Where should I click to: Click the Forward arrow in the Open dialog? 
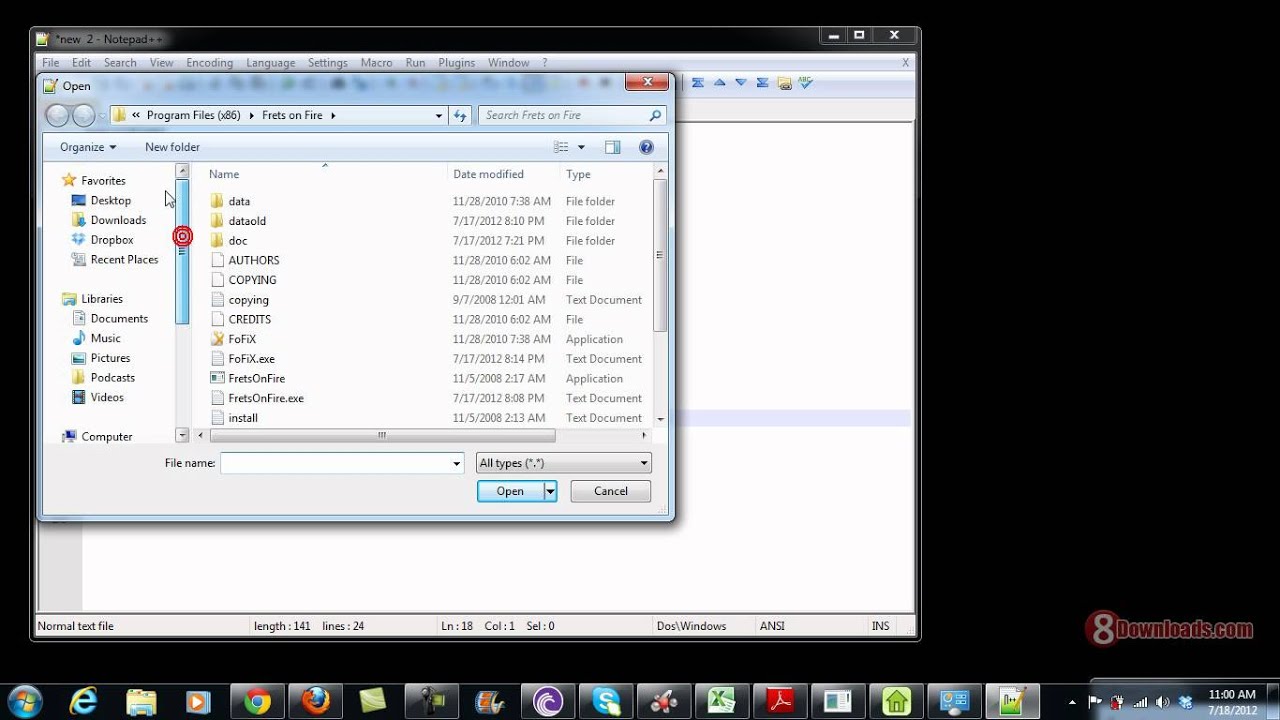(84, 116)
